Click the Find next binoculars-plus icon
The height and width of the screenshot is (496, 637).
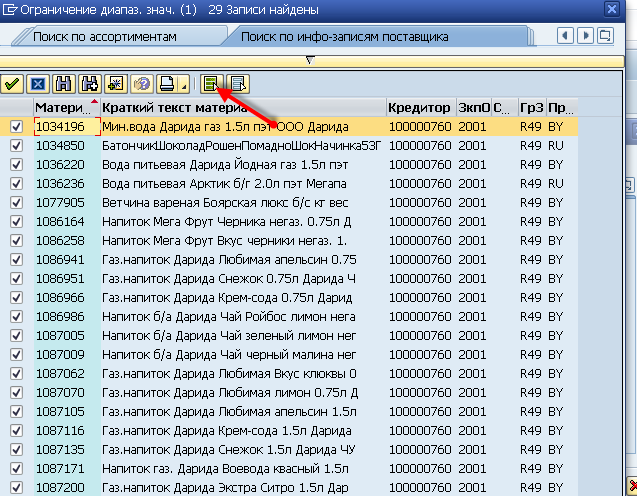click(x=90, y=84)
